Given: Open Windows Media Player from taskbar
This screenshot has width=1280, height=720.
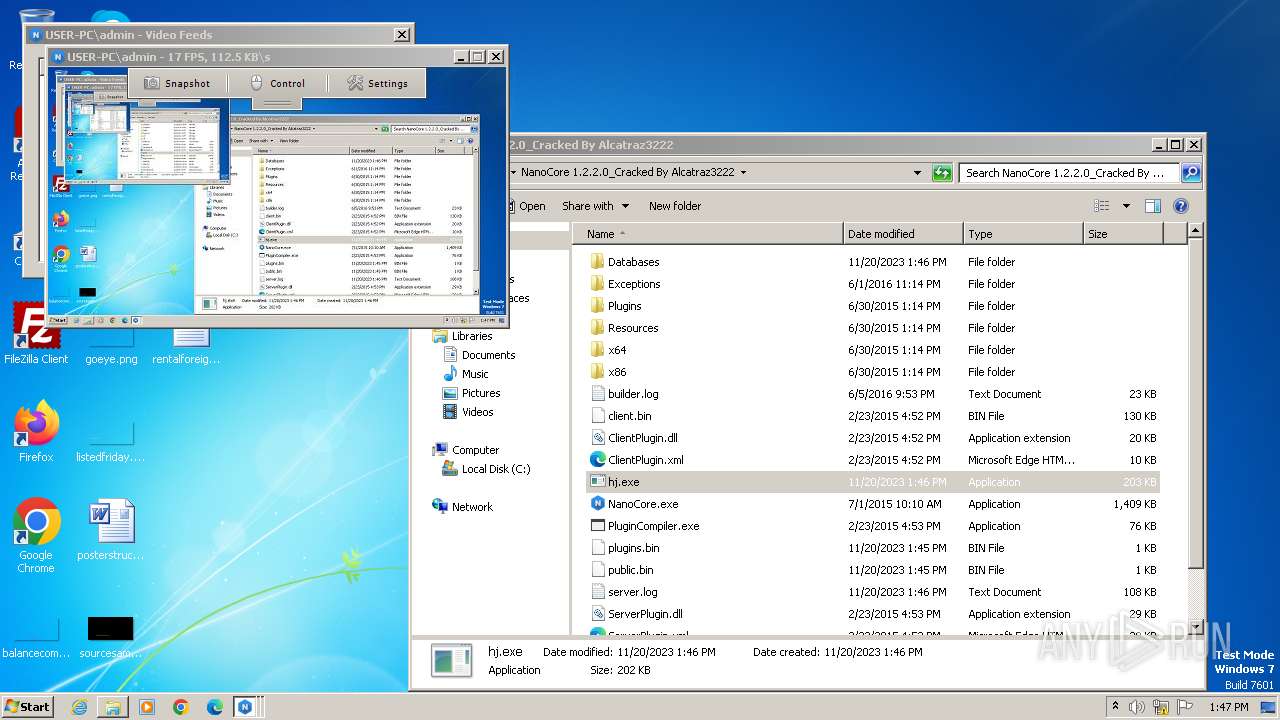Looking at the screenshot, I should point(147,707).
